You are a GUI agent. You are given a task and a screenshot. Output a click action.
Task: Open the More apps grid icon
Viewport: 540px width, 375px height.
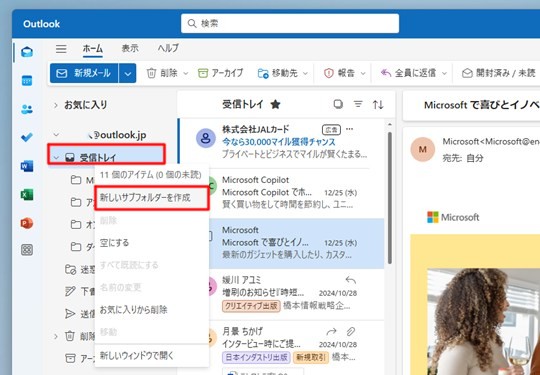[x=27, y=250]
